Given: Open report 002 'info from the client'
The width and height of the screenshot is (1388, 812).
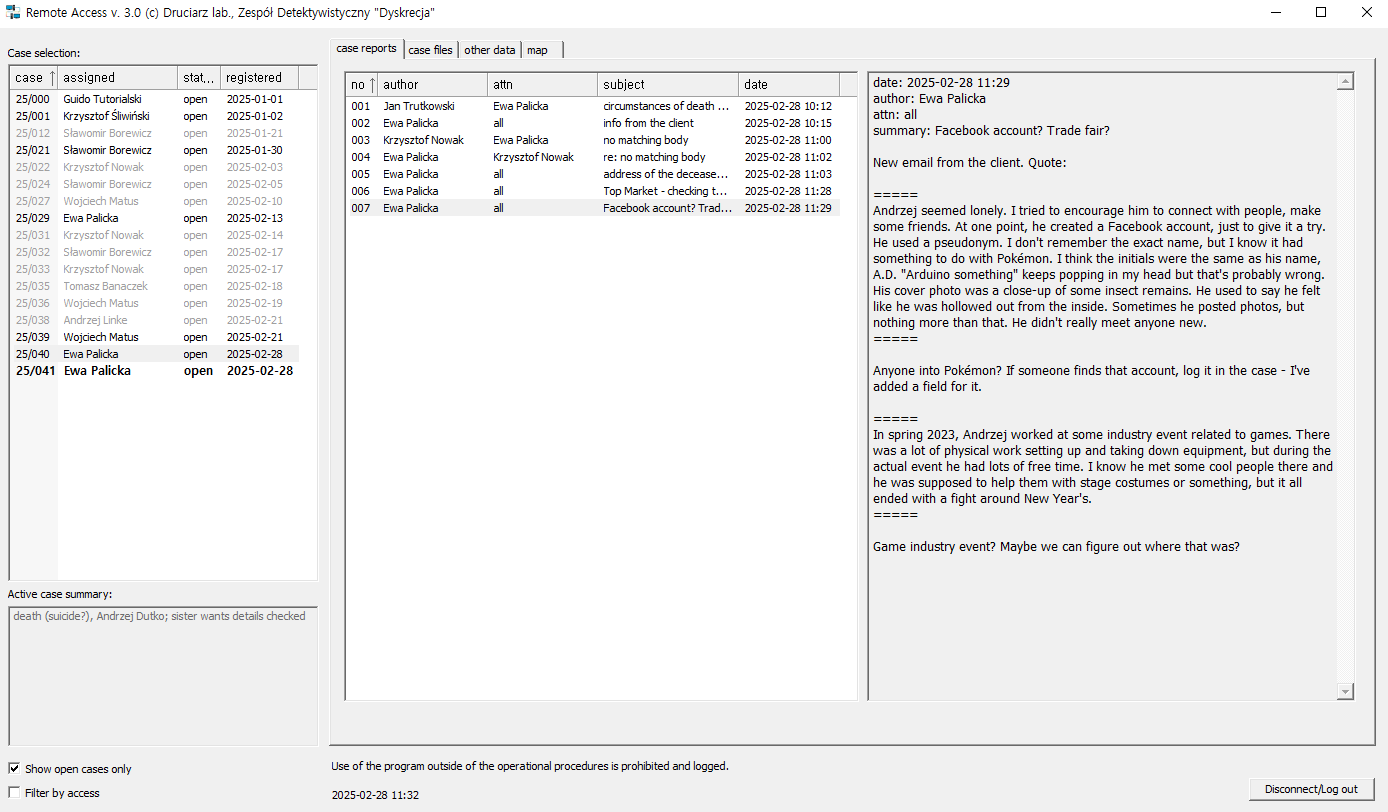Looking at the screenshot, I should point(593,123).
